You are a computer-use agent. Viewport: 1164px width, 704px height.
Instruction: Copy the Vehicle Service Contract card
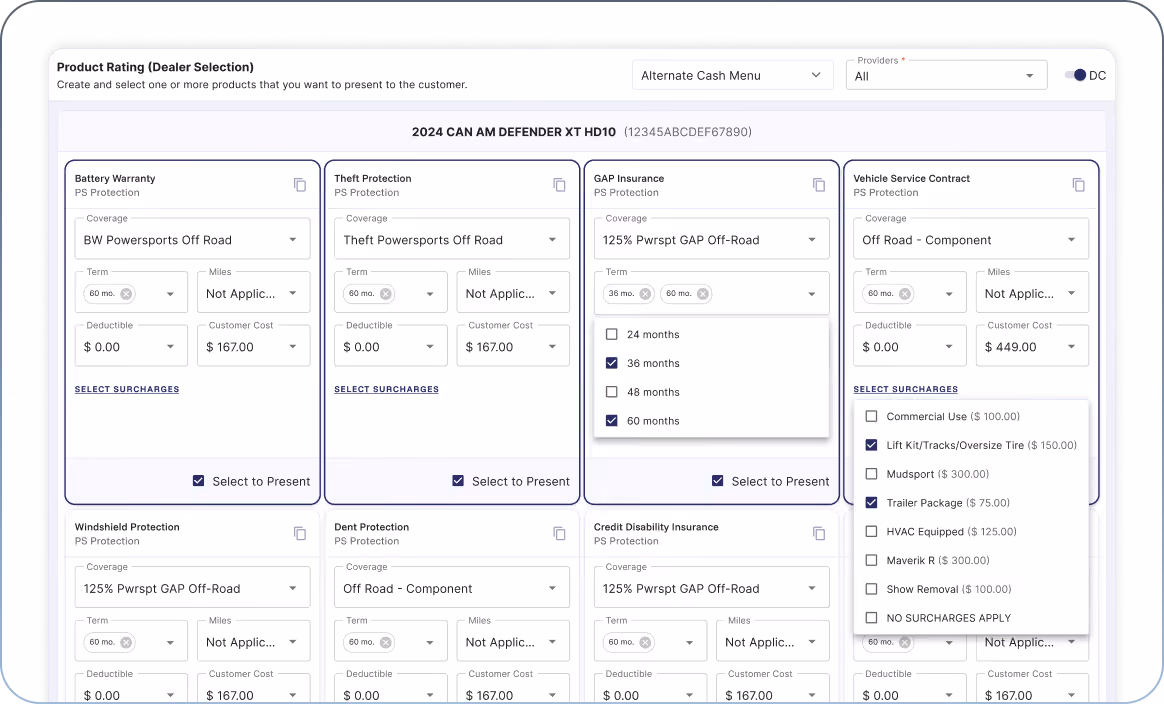click(1079, 185)
